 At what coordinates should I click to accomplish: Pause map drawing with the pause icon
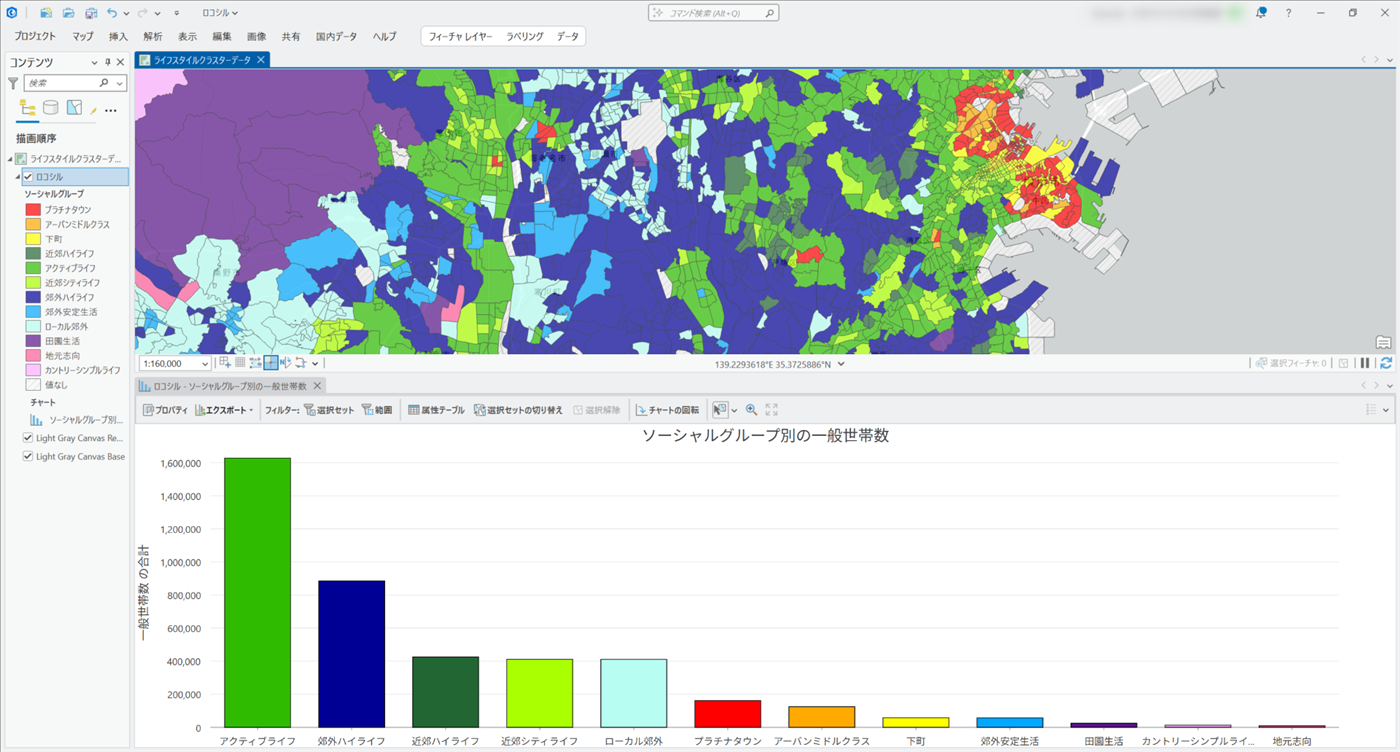tap(1365, 363)
